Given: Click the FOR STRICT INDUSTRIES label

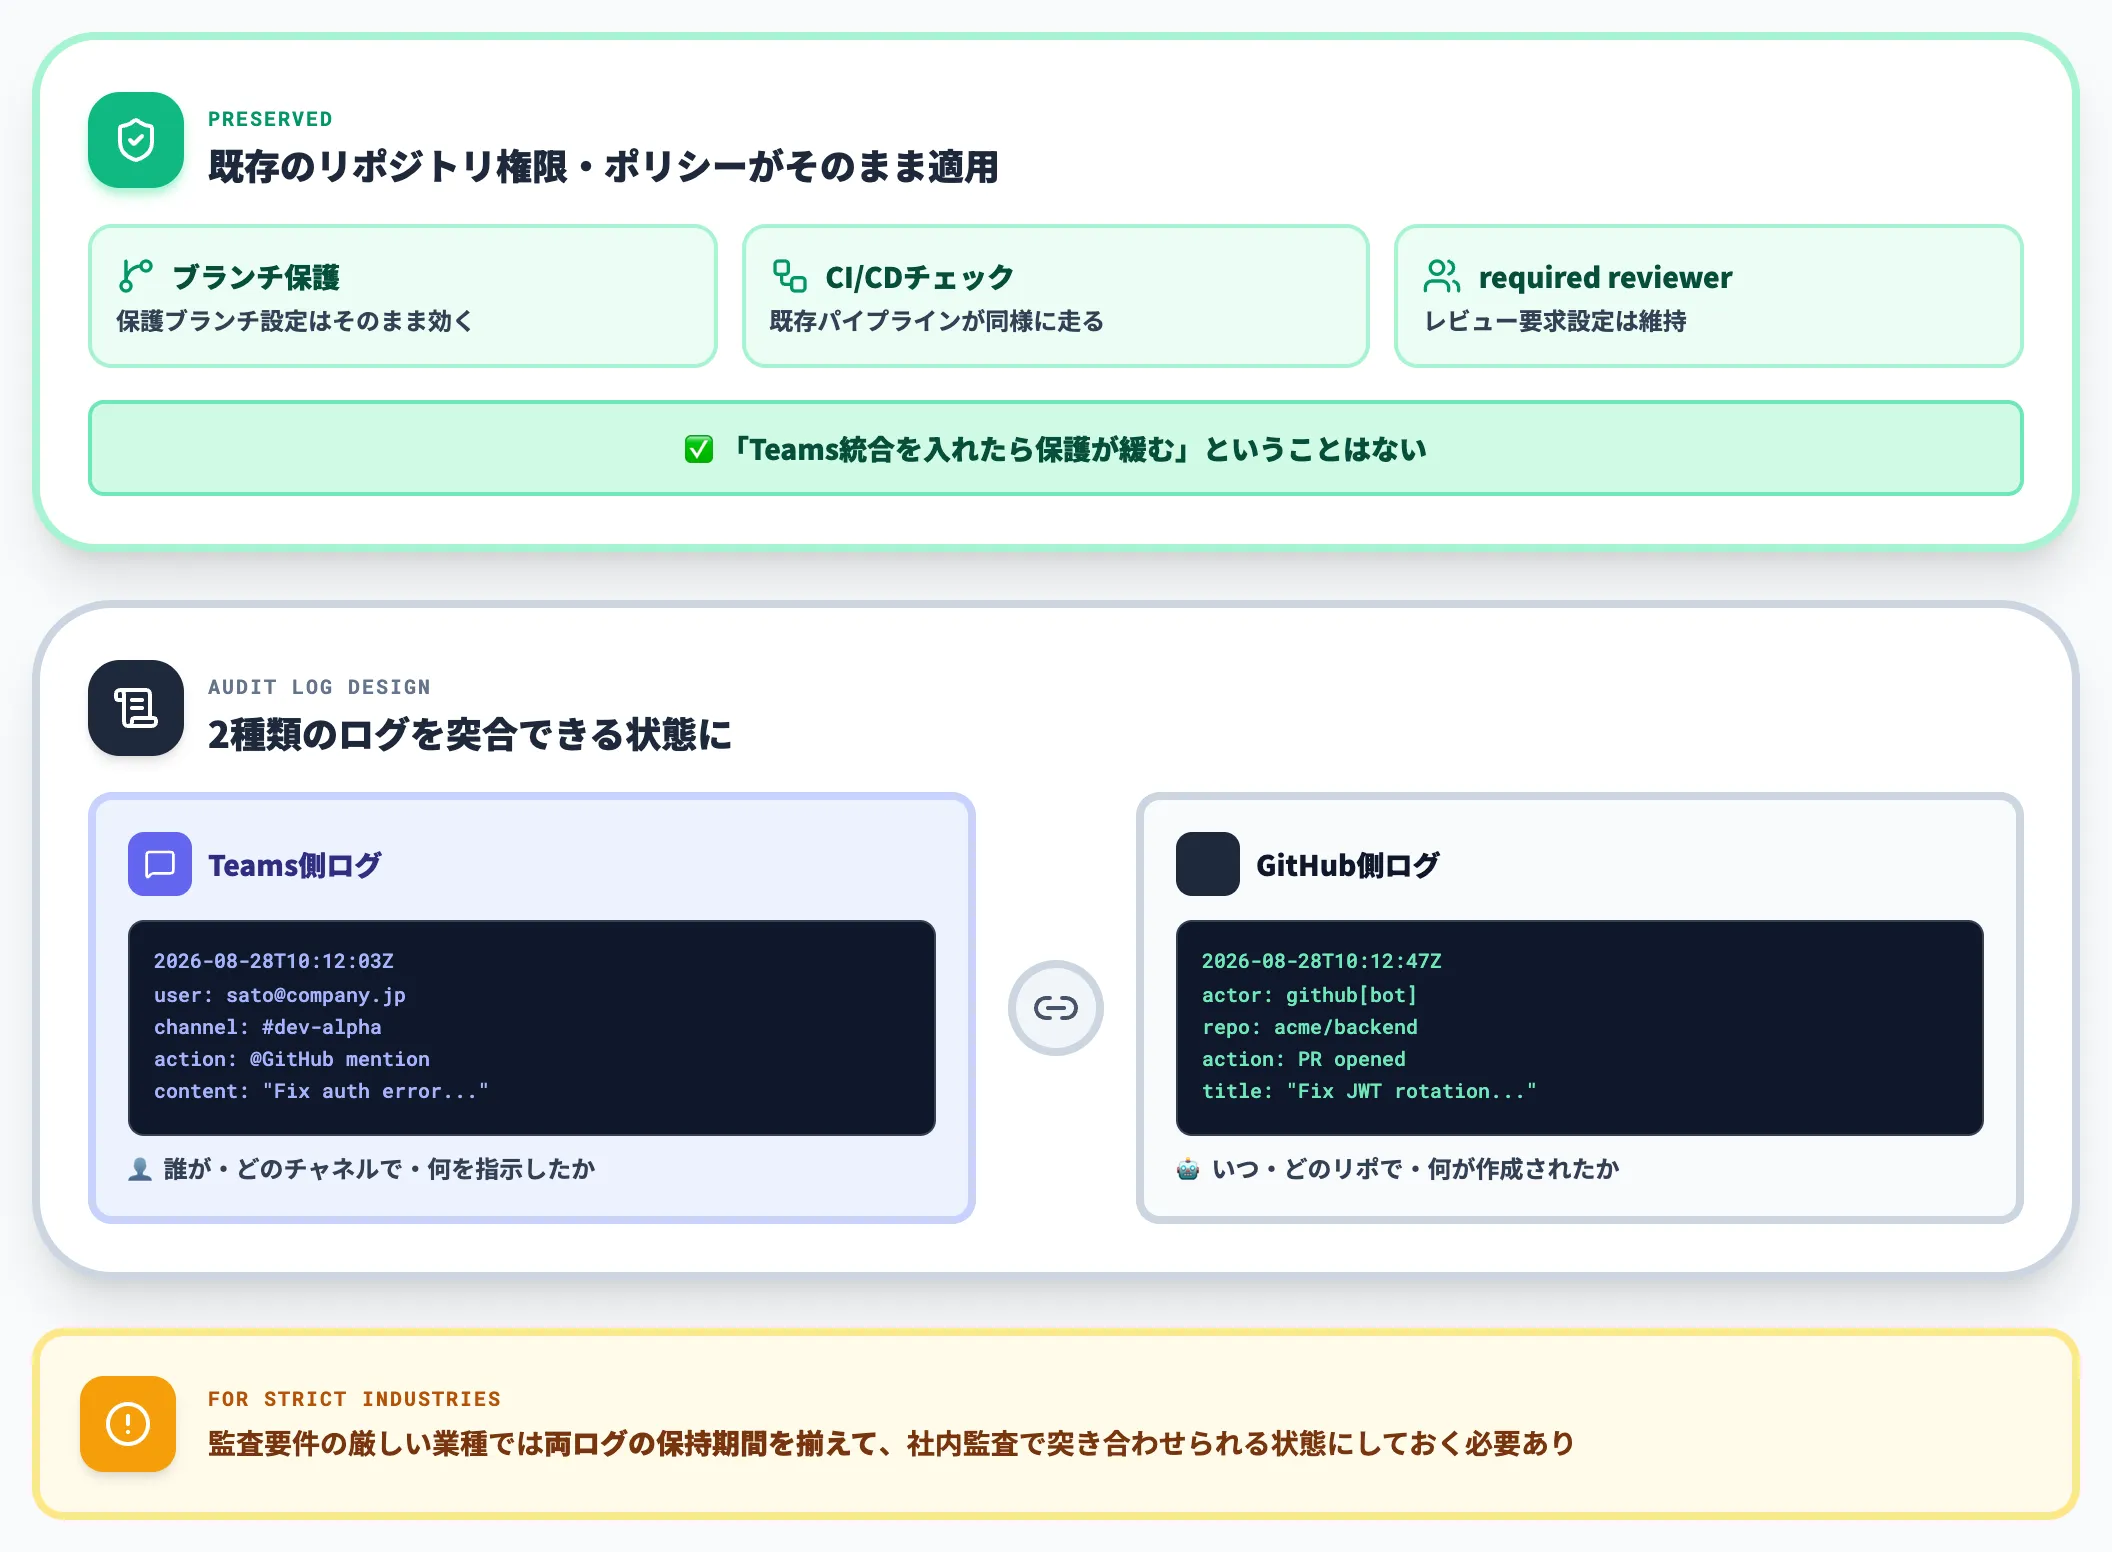Looking at the screenshot, I should (354, 1399).
